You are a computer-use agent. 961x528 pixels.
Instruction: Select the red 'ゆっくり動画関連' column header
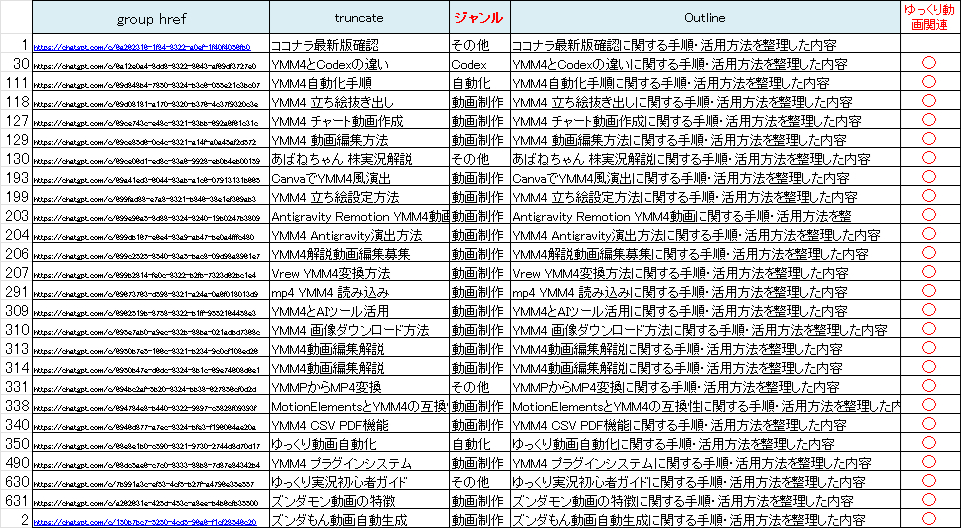930,18
